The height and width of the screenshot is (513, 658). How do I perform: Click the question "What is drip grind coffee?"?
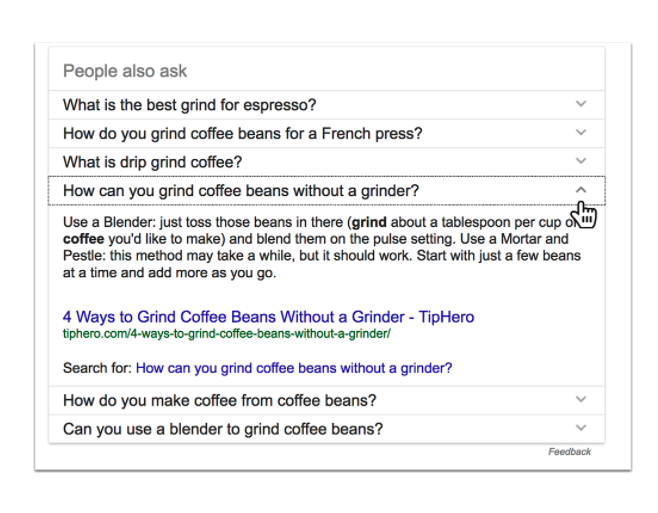coord(152,162)
